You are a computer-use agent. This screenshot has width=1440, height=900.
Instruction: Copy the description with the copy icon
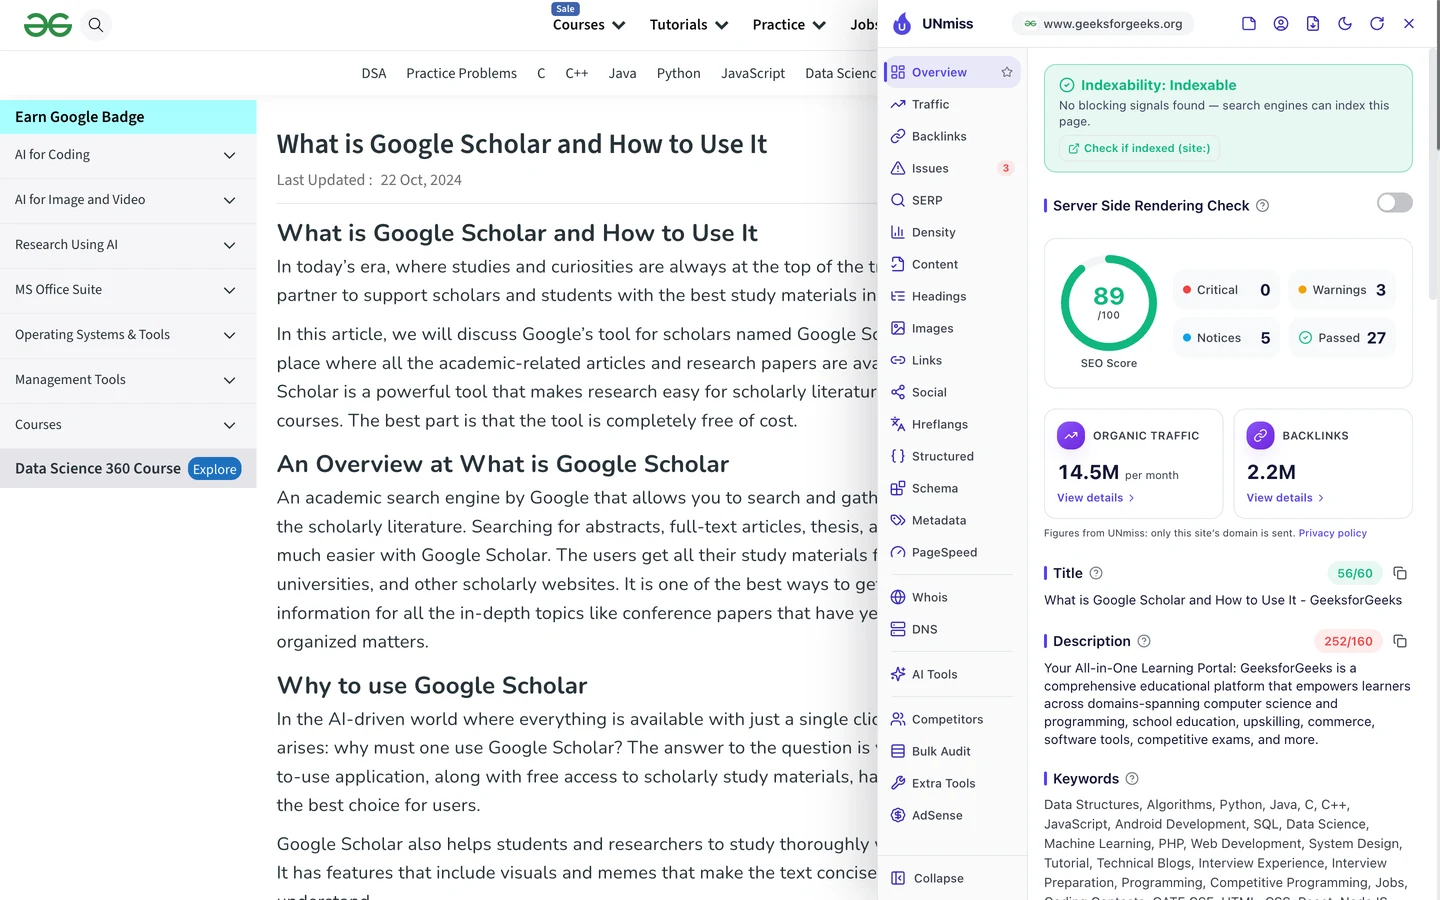click(1400, 641)
